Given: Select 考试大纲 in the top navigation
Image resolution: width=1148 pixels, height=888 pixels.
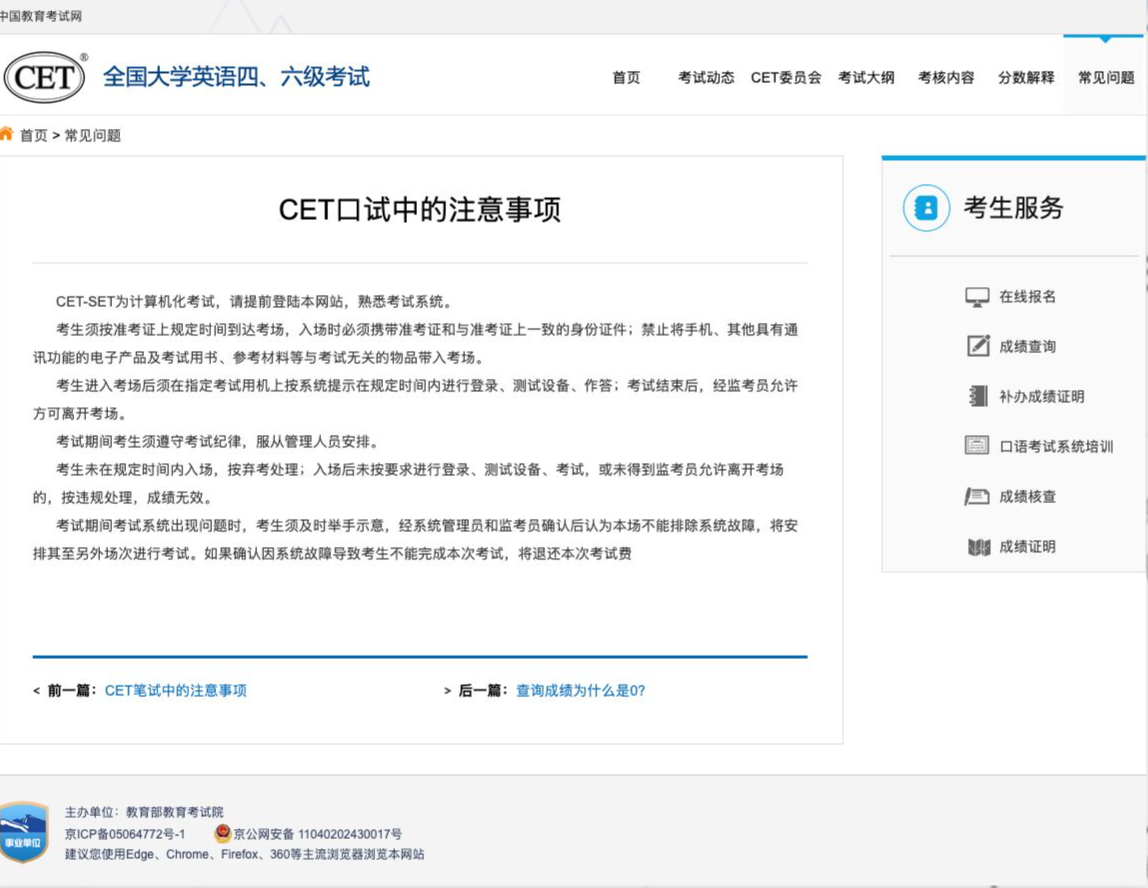Looking at the screenshot, I should 866,78.
